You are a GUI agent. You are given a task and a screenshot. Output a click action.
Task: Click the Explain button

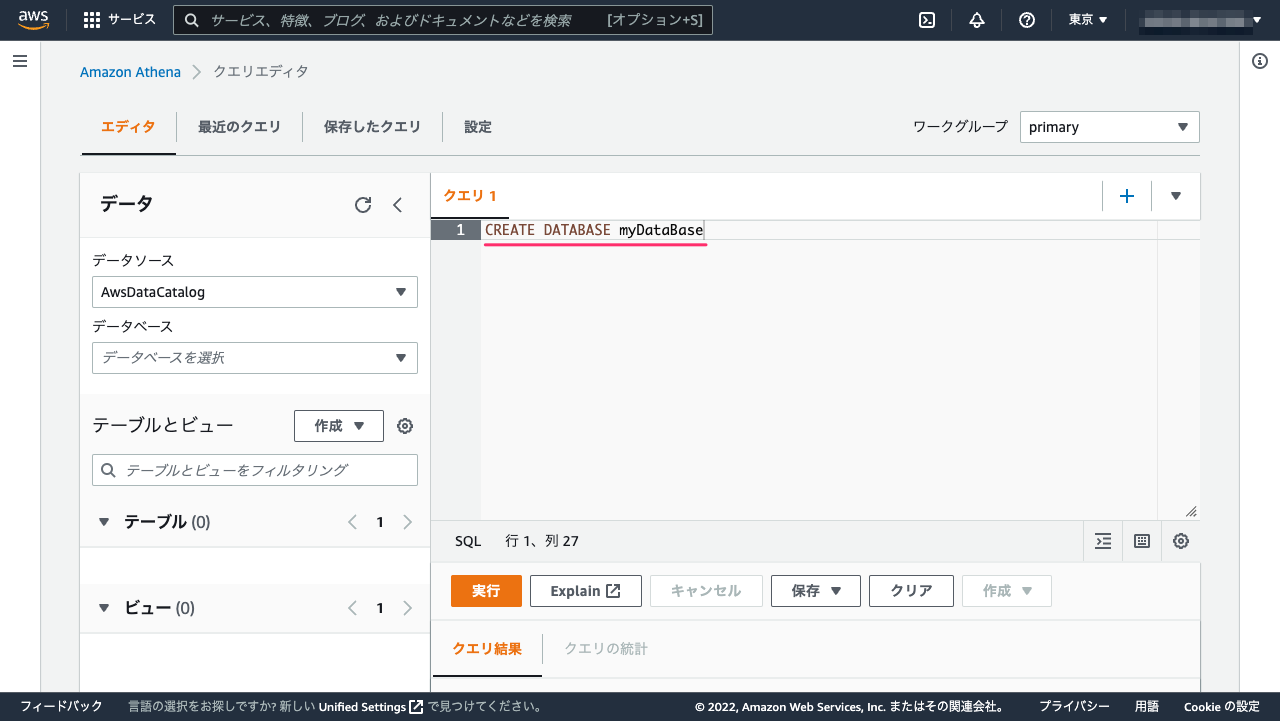pos(586,591)
